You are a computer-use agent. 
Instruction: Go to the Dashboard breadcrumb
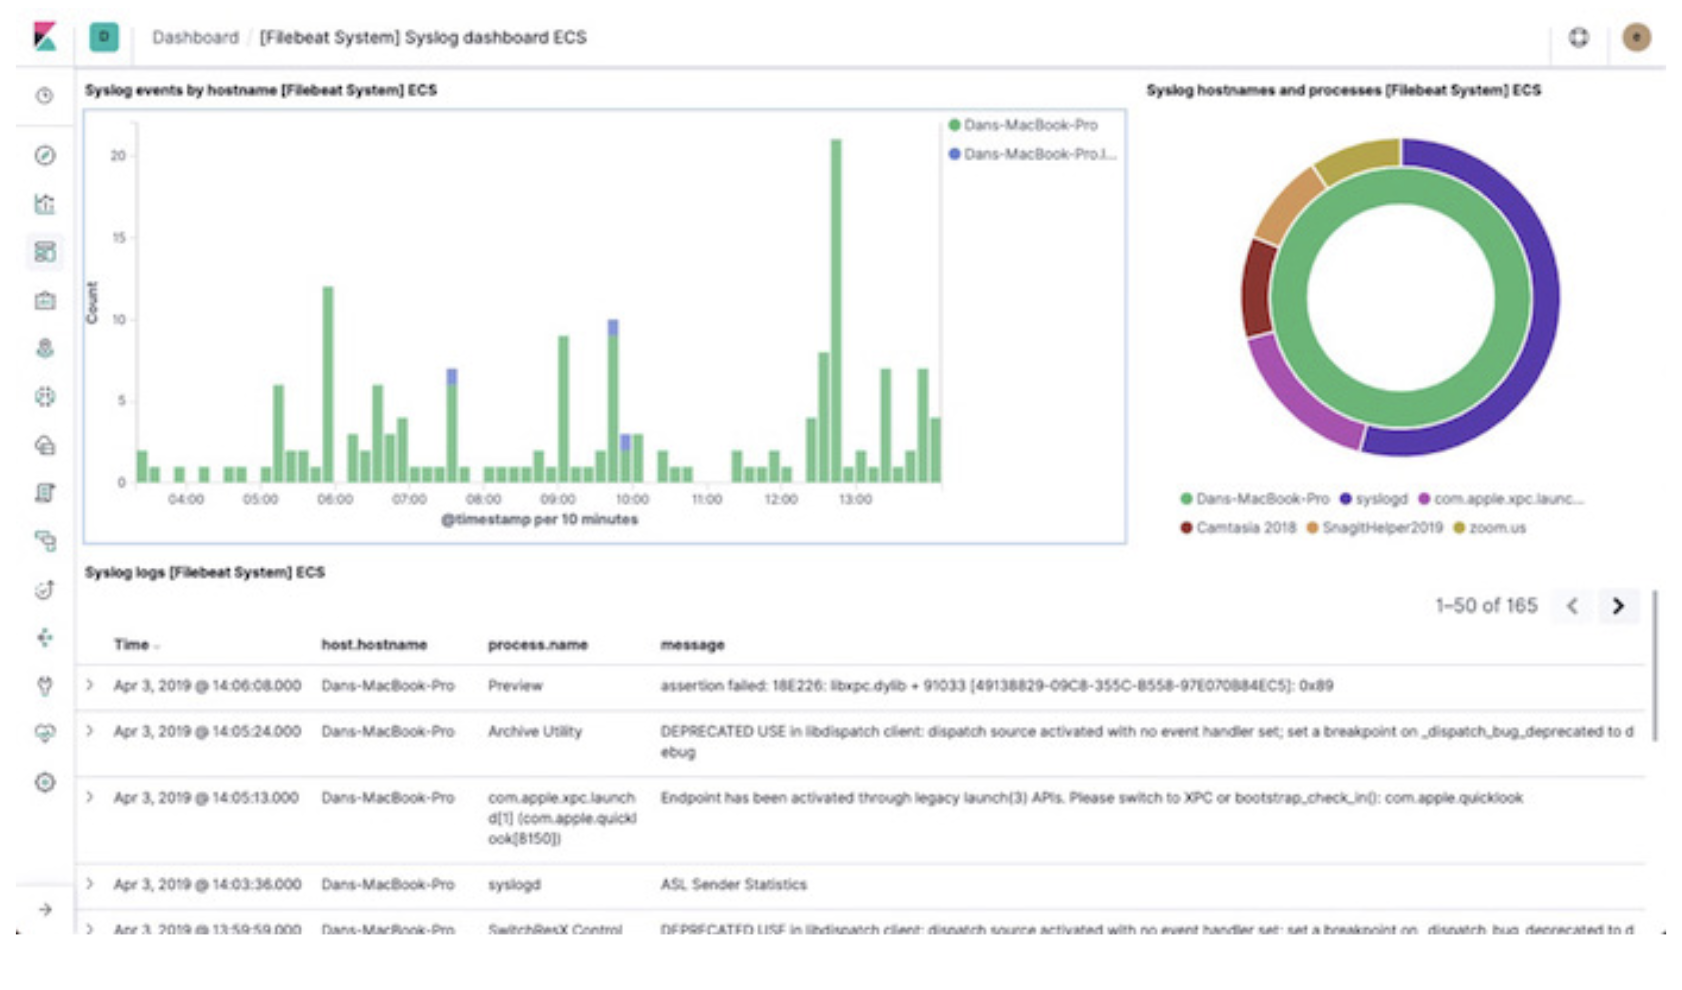pyautogui.click(x=195, y=37)
